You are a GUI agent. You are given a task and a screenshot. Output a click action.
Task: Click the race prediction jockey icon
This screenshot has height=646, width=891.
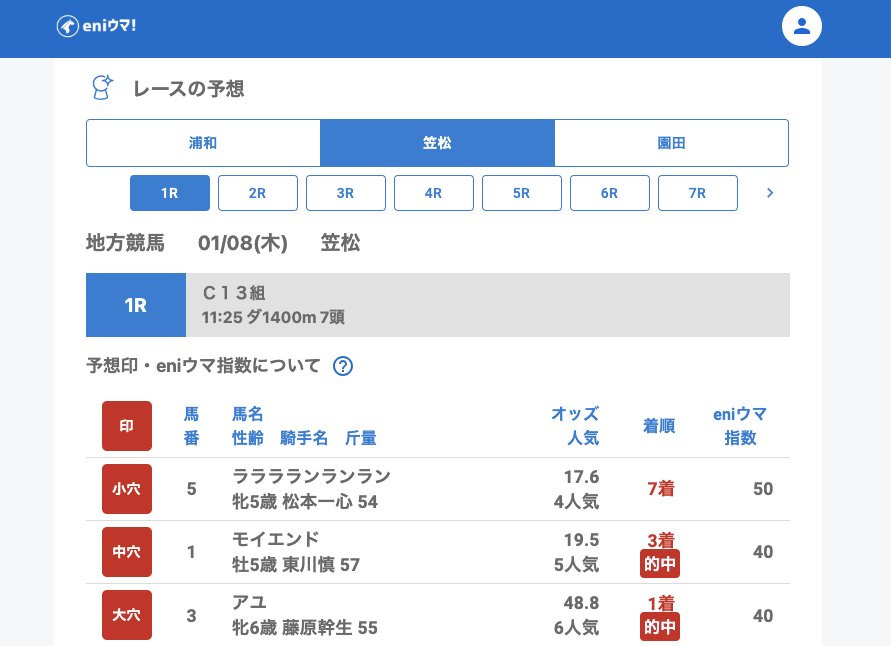pyautogui.click(x=102, y=88)
